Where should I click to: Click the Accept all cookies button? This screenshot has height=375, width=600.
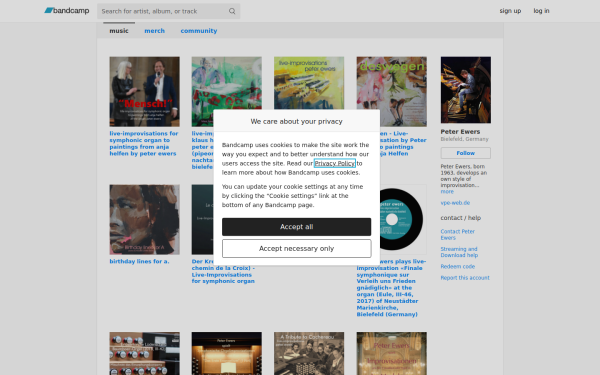pos(297,227)
